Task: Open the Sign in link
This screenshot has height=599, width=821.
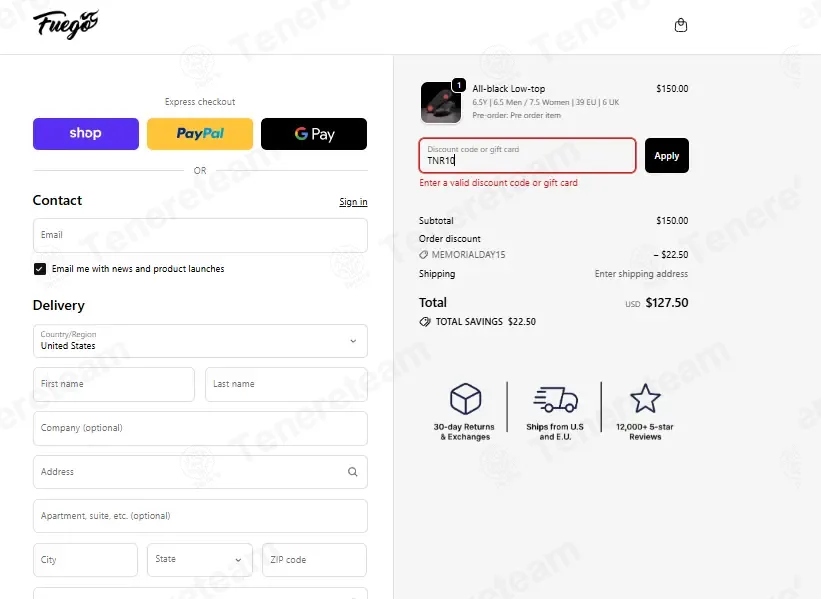Action: 353,202
